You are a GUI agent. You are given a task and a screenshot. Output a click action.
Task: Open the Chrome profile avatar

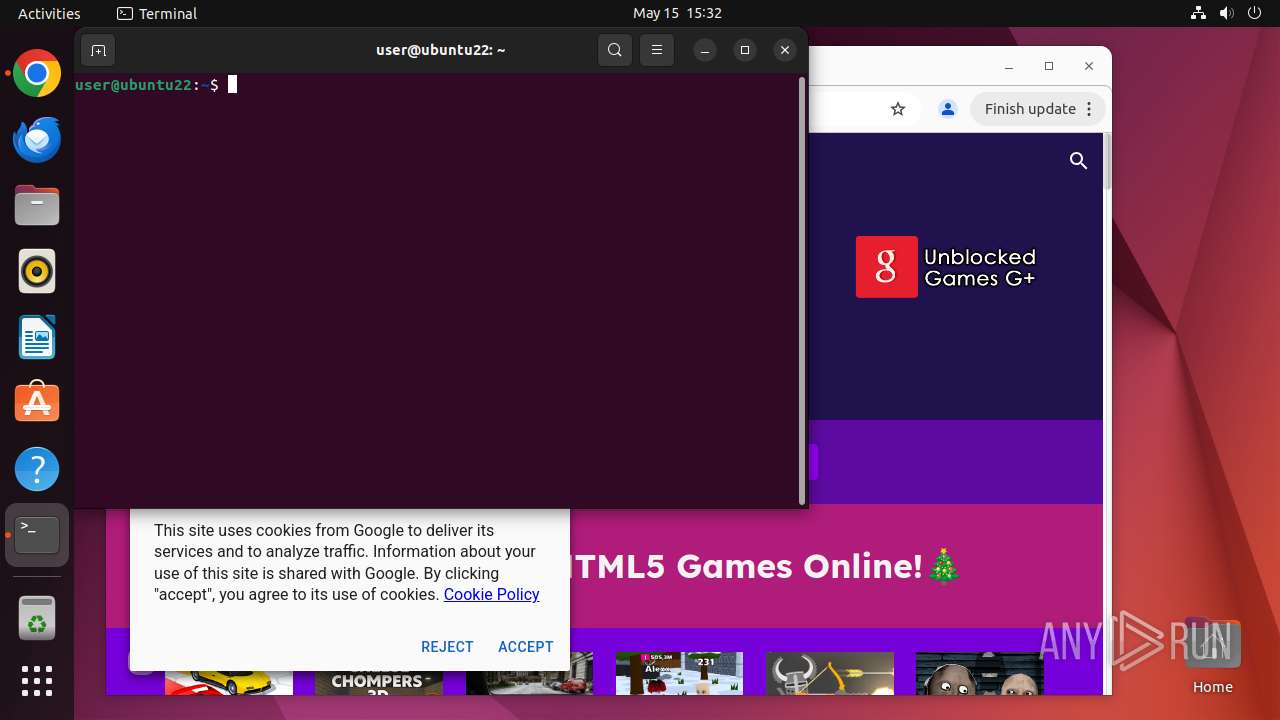click(948, 109)
